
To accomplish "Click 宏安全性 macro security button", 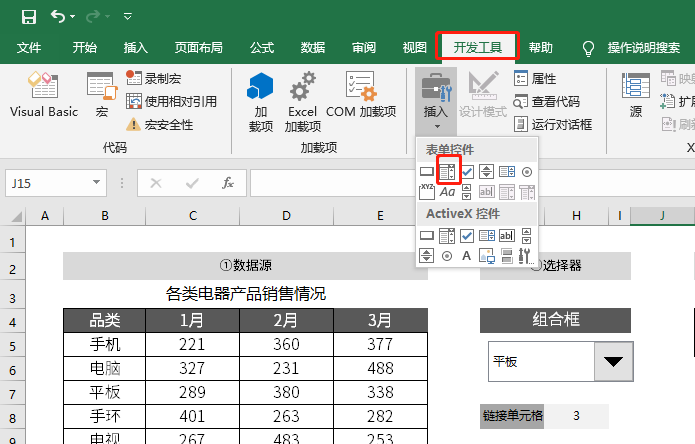I will tap(160, 125).
